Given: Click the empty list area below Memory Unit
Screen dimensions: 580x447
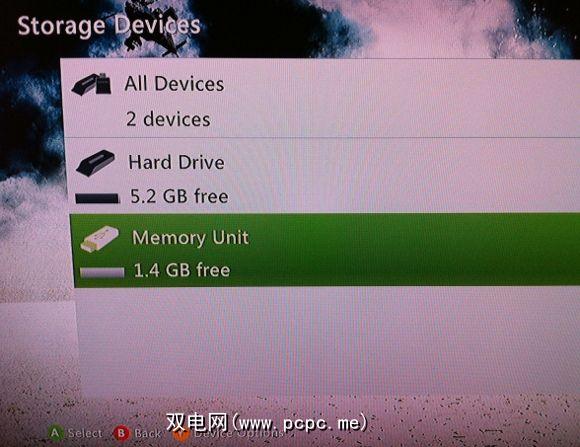Looking at the screenshot, I should [327, 344].
